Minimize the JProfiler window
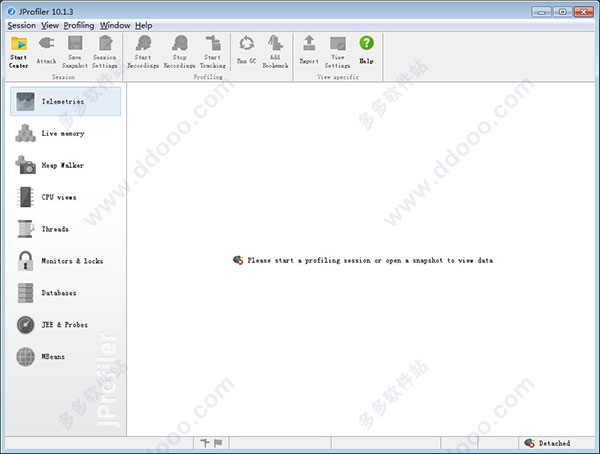600x454 pixels. (x=541, y=12)
